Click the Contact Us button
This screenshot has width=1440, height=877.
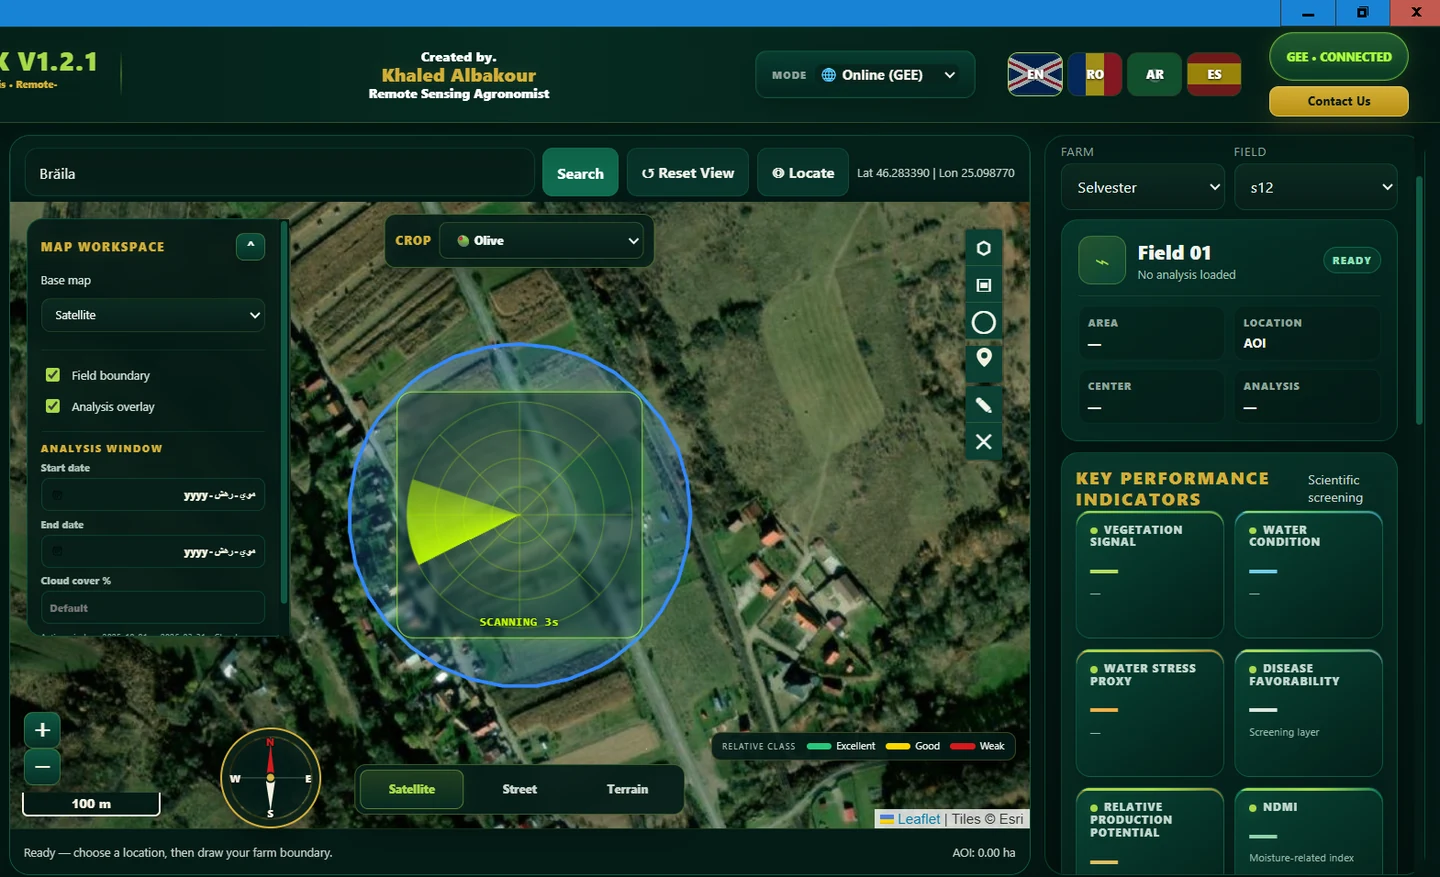pos(1339,101)
